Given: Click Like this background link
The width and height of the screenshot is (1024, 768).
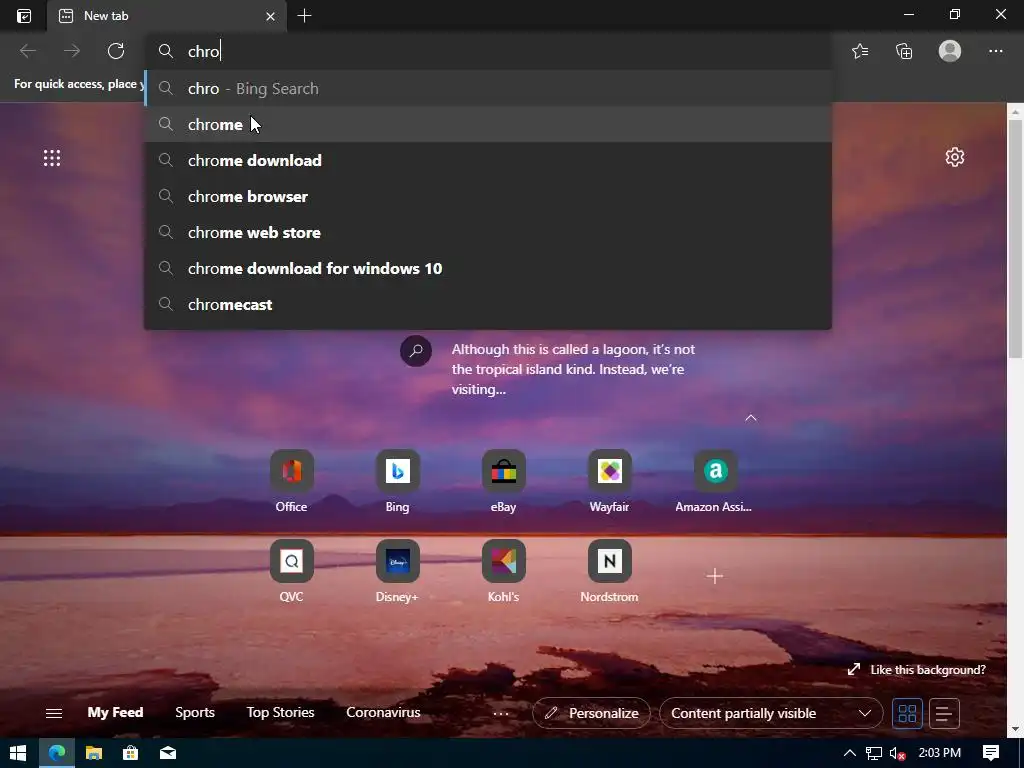Looking at the screenshot, I should 917,670.
